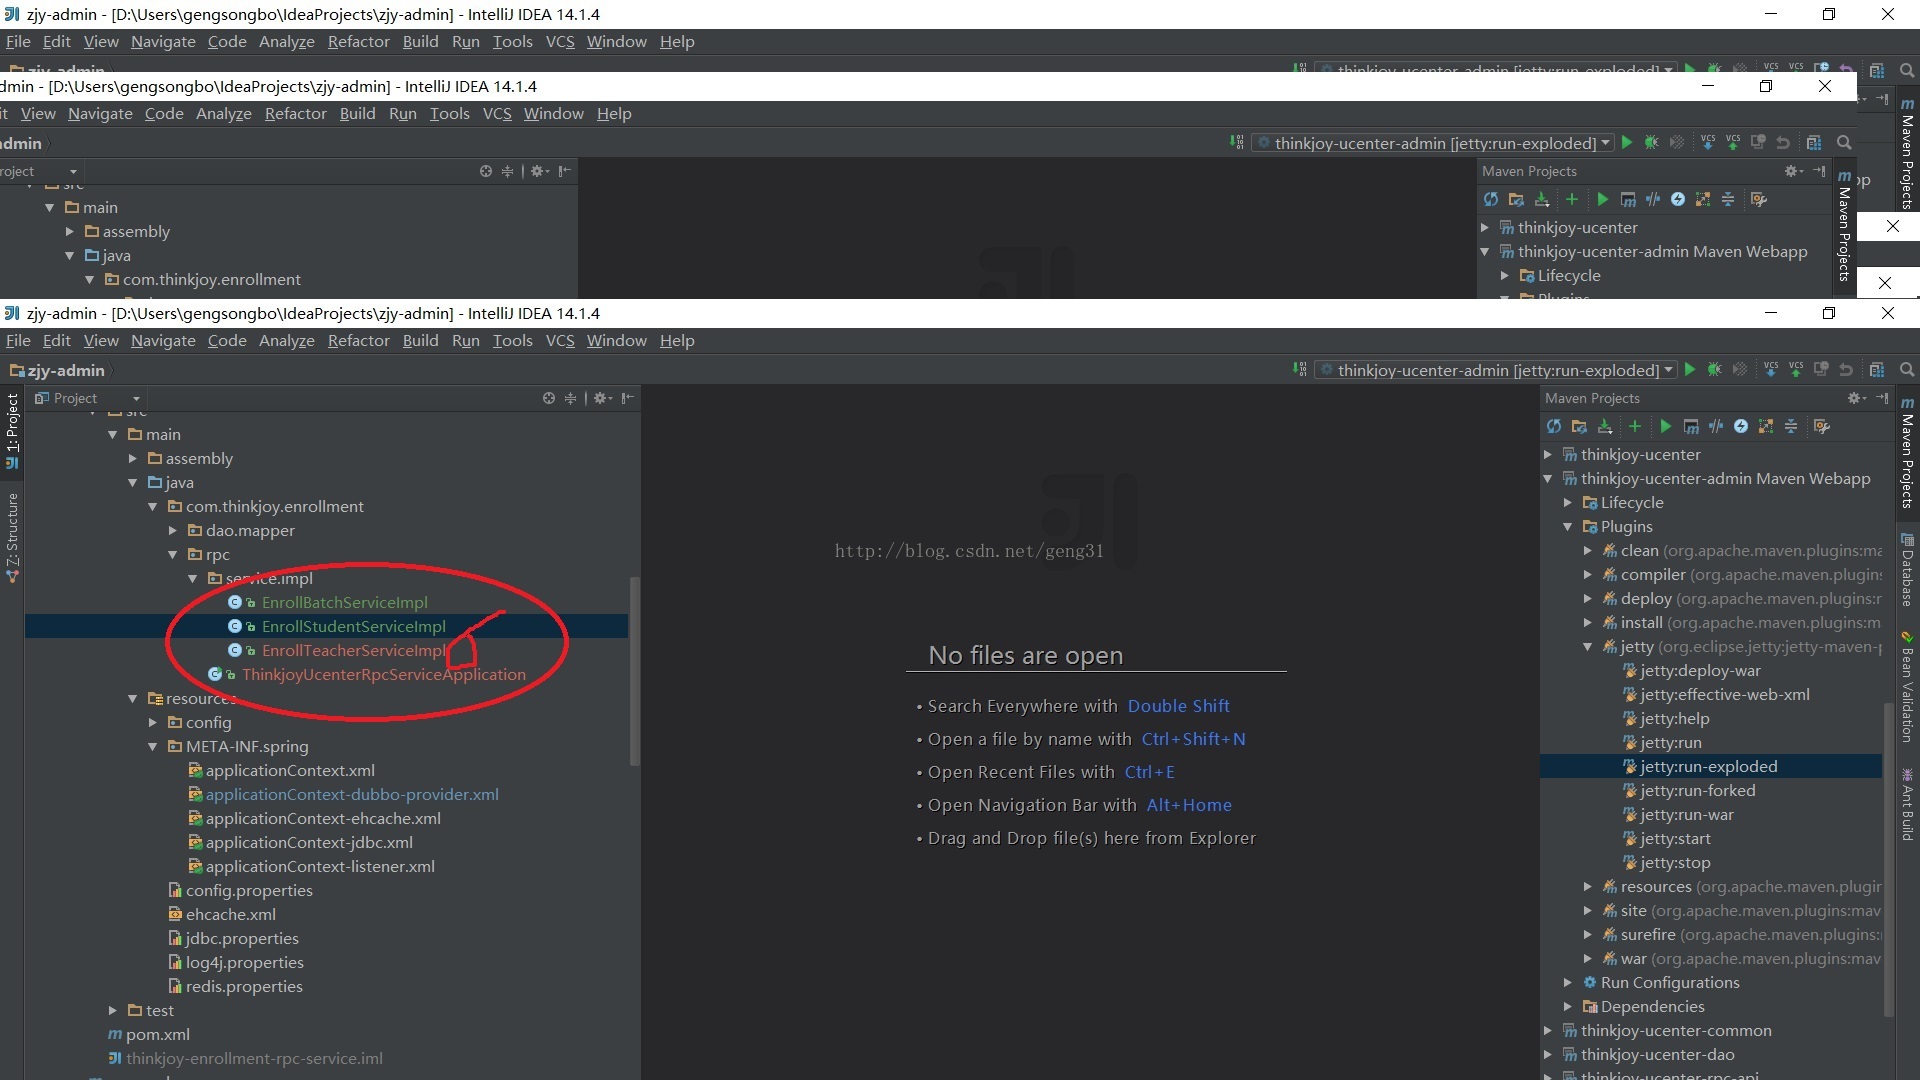The height and width of the screenshot is (1080, 1920).
Task: Select EnrollBatchServiceImpl in project tree
Action: pos(344,601)
